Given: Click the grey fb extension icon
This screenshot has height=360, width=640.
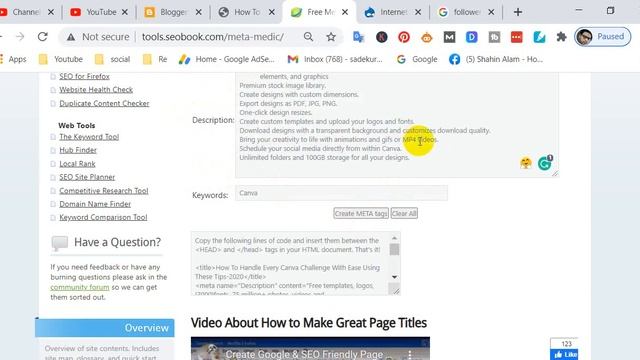Looking at the screenshot, I should click(494, 37).
